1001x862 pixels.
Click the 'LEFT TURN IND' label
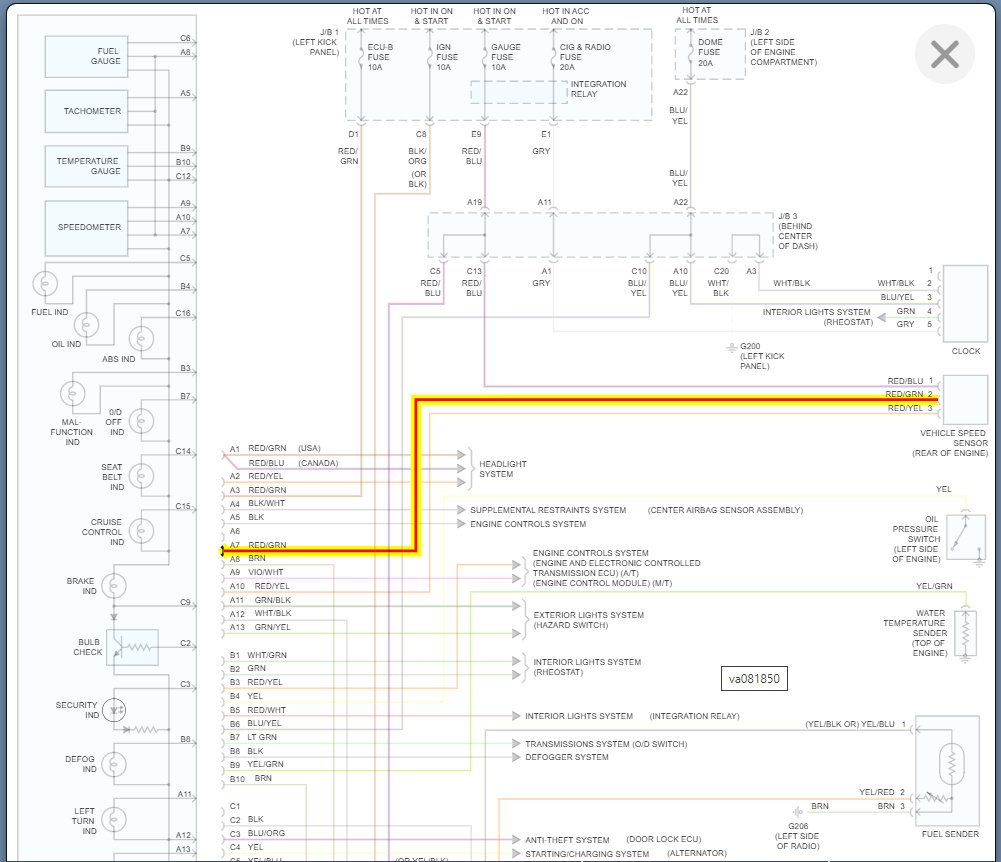84,821
